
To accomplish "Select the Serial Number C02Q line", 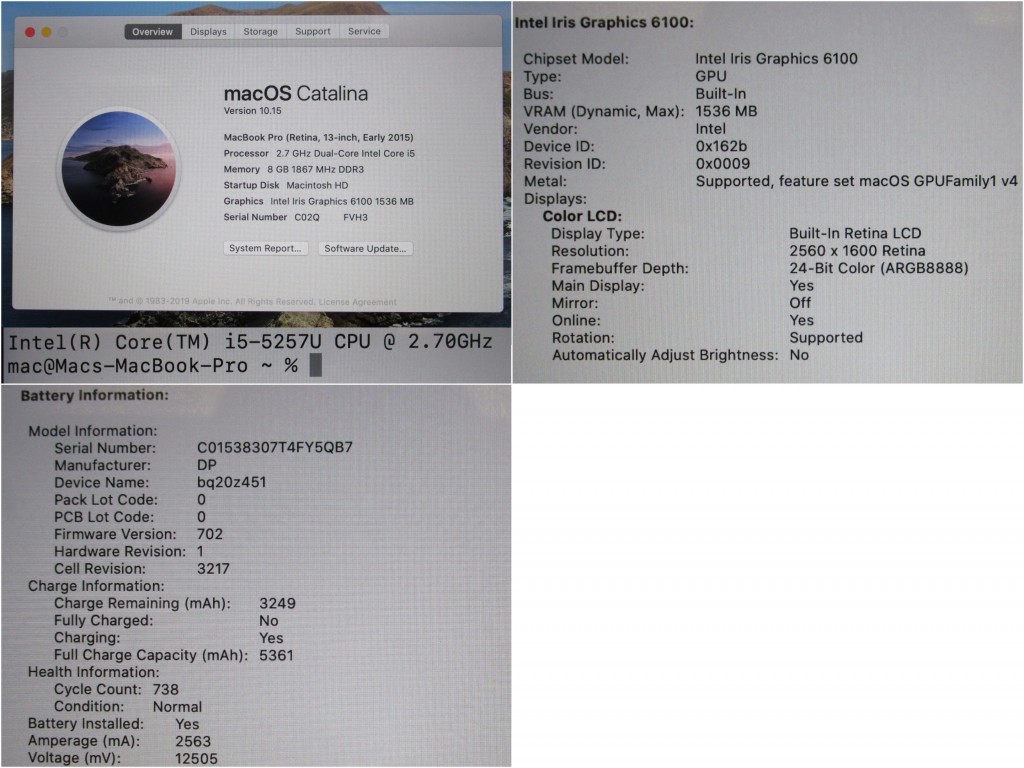I will pos(296,217).
